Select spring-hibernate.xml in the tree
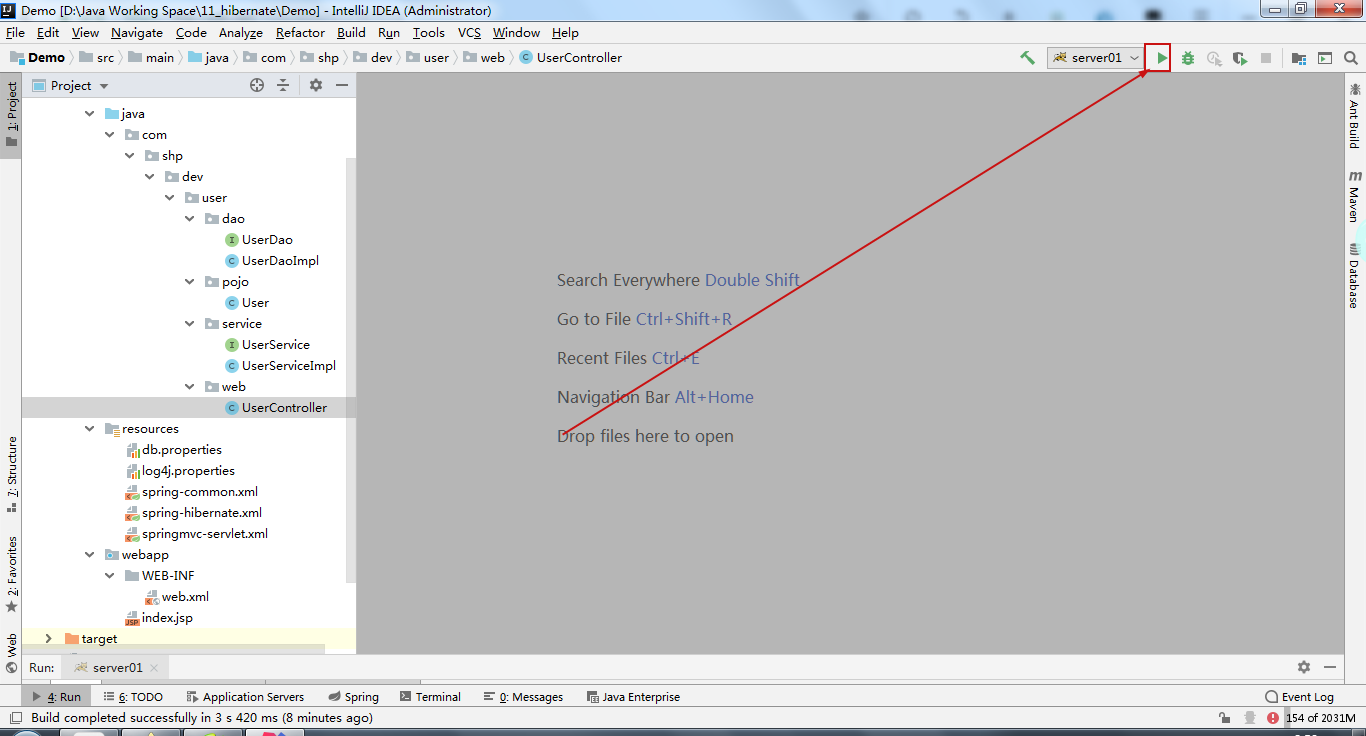The width and height of the screenshot is (1366, 736). coord(193,513)
